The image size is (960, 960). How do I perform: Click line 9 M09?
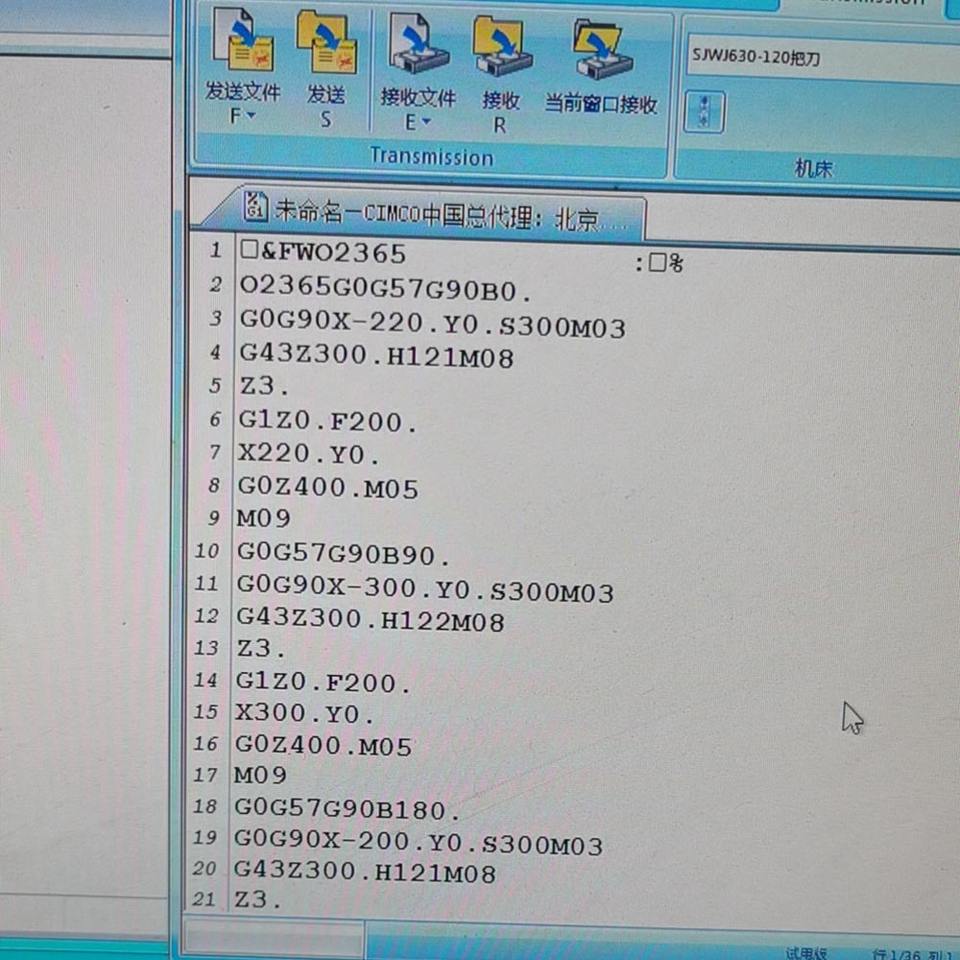pyautogui.click(x=264, y=519)
